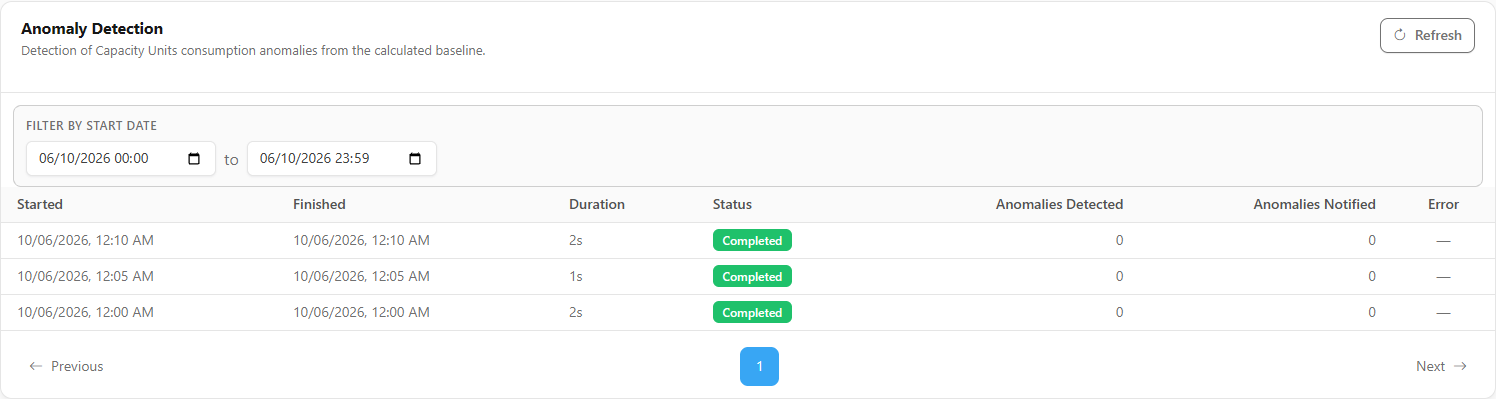Click the 06/10/2026 23:59 end date input
Screen dimensions: 1496x399
(x=342, y=158)
